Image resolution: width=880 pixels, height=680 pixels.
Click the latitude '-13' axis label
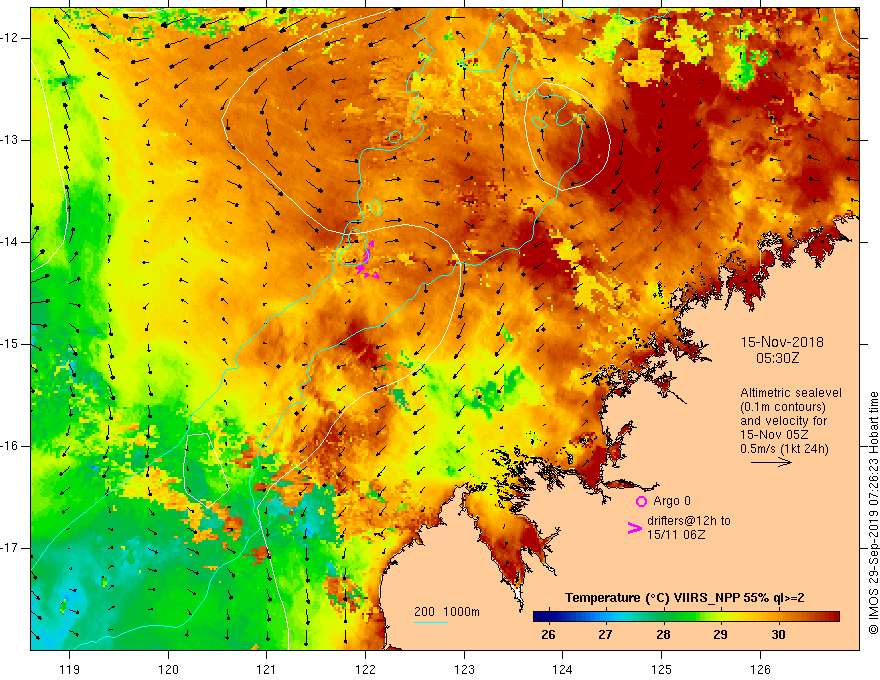tap(10, 140)
